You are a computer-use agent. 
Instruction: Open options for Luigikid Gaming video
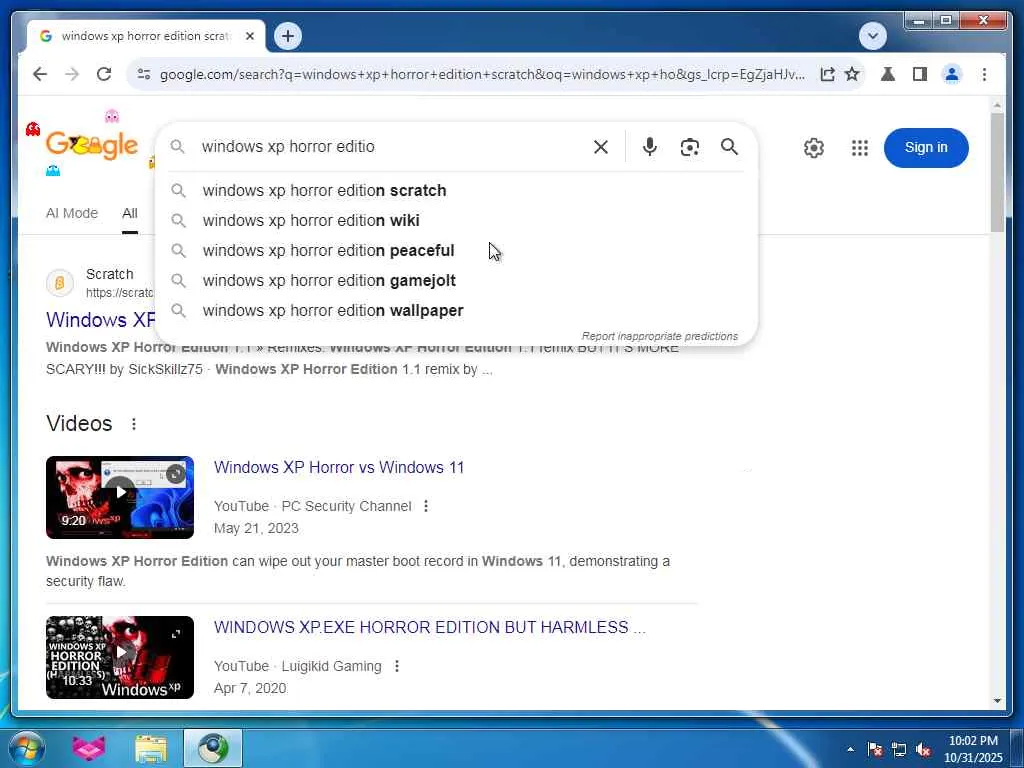(396, 666)
